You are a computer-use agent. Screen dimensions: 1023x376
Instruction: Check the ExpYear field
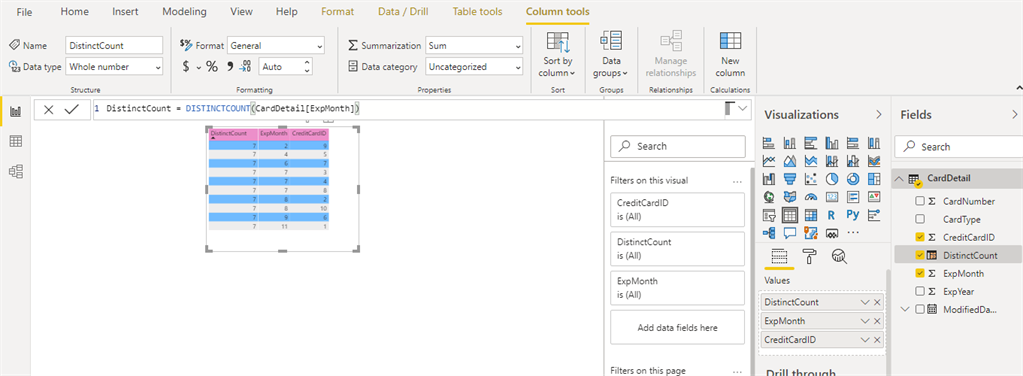[x=920, y=291]
